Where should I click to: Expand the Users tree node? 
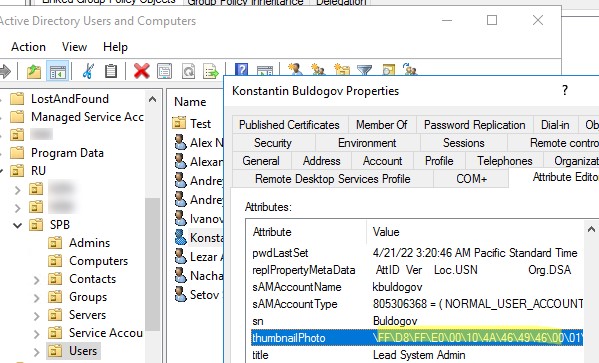pyautogui.click(x=36, y=351)
